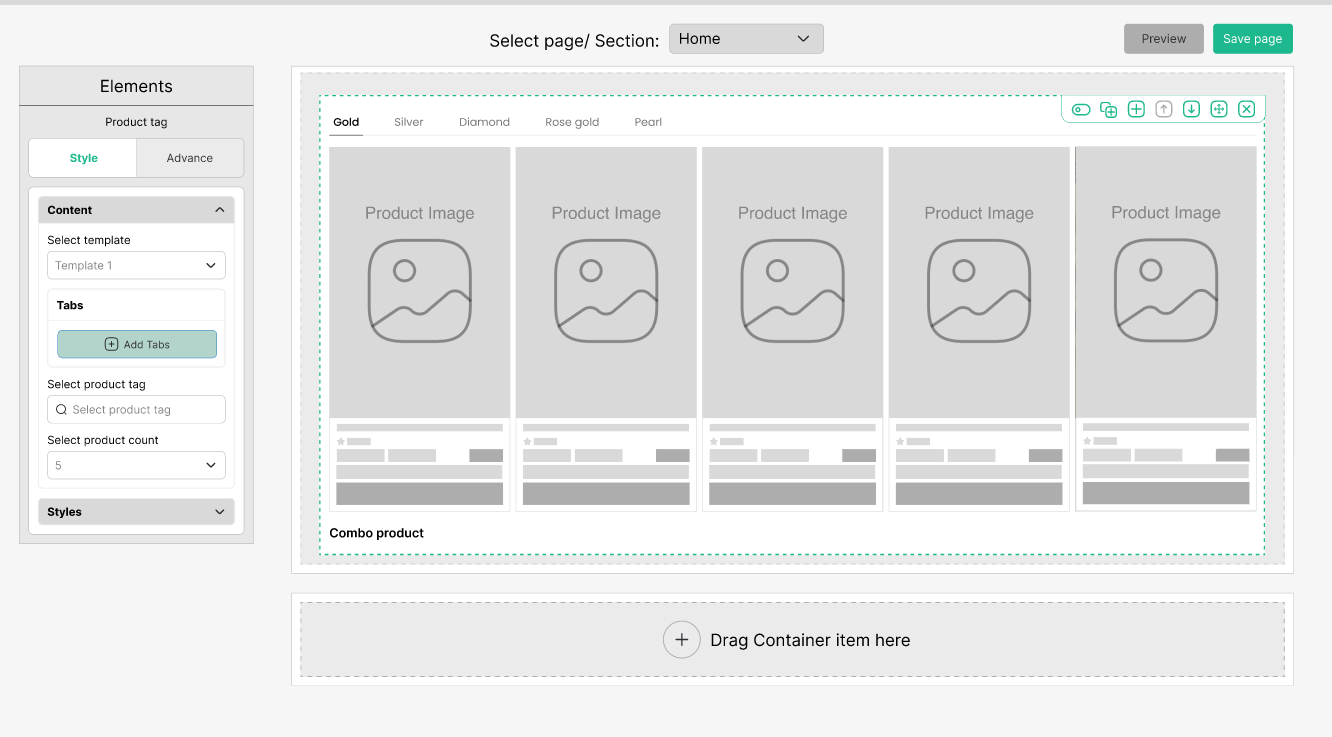
Task: Click the search icon in product tag field
Action: click(x=61, y=409)
